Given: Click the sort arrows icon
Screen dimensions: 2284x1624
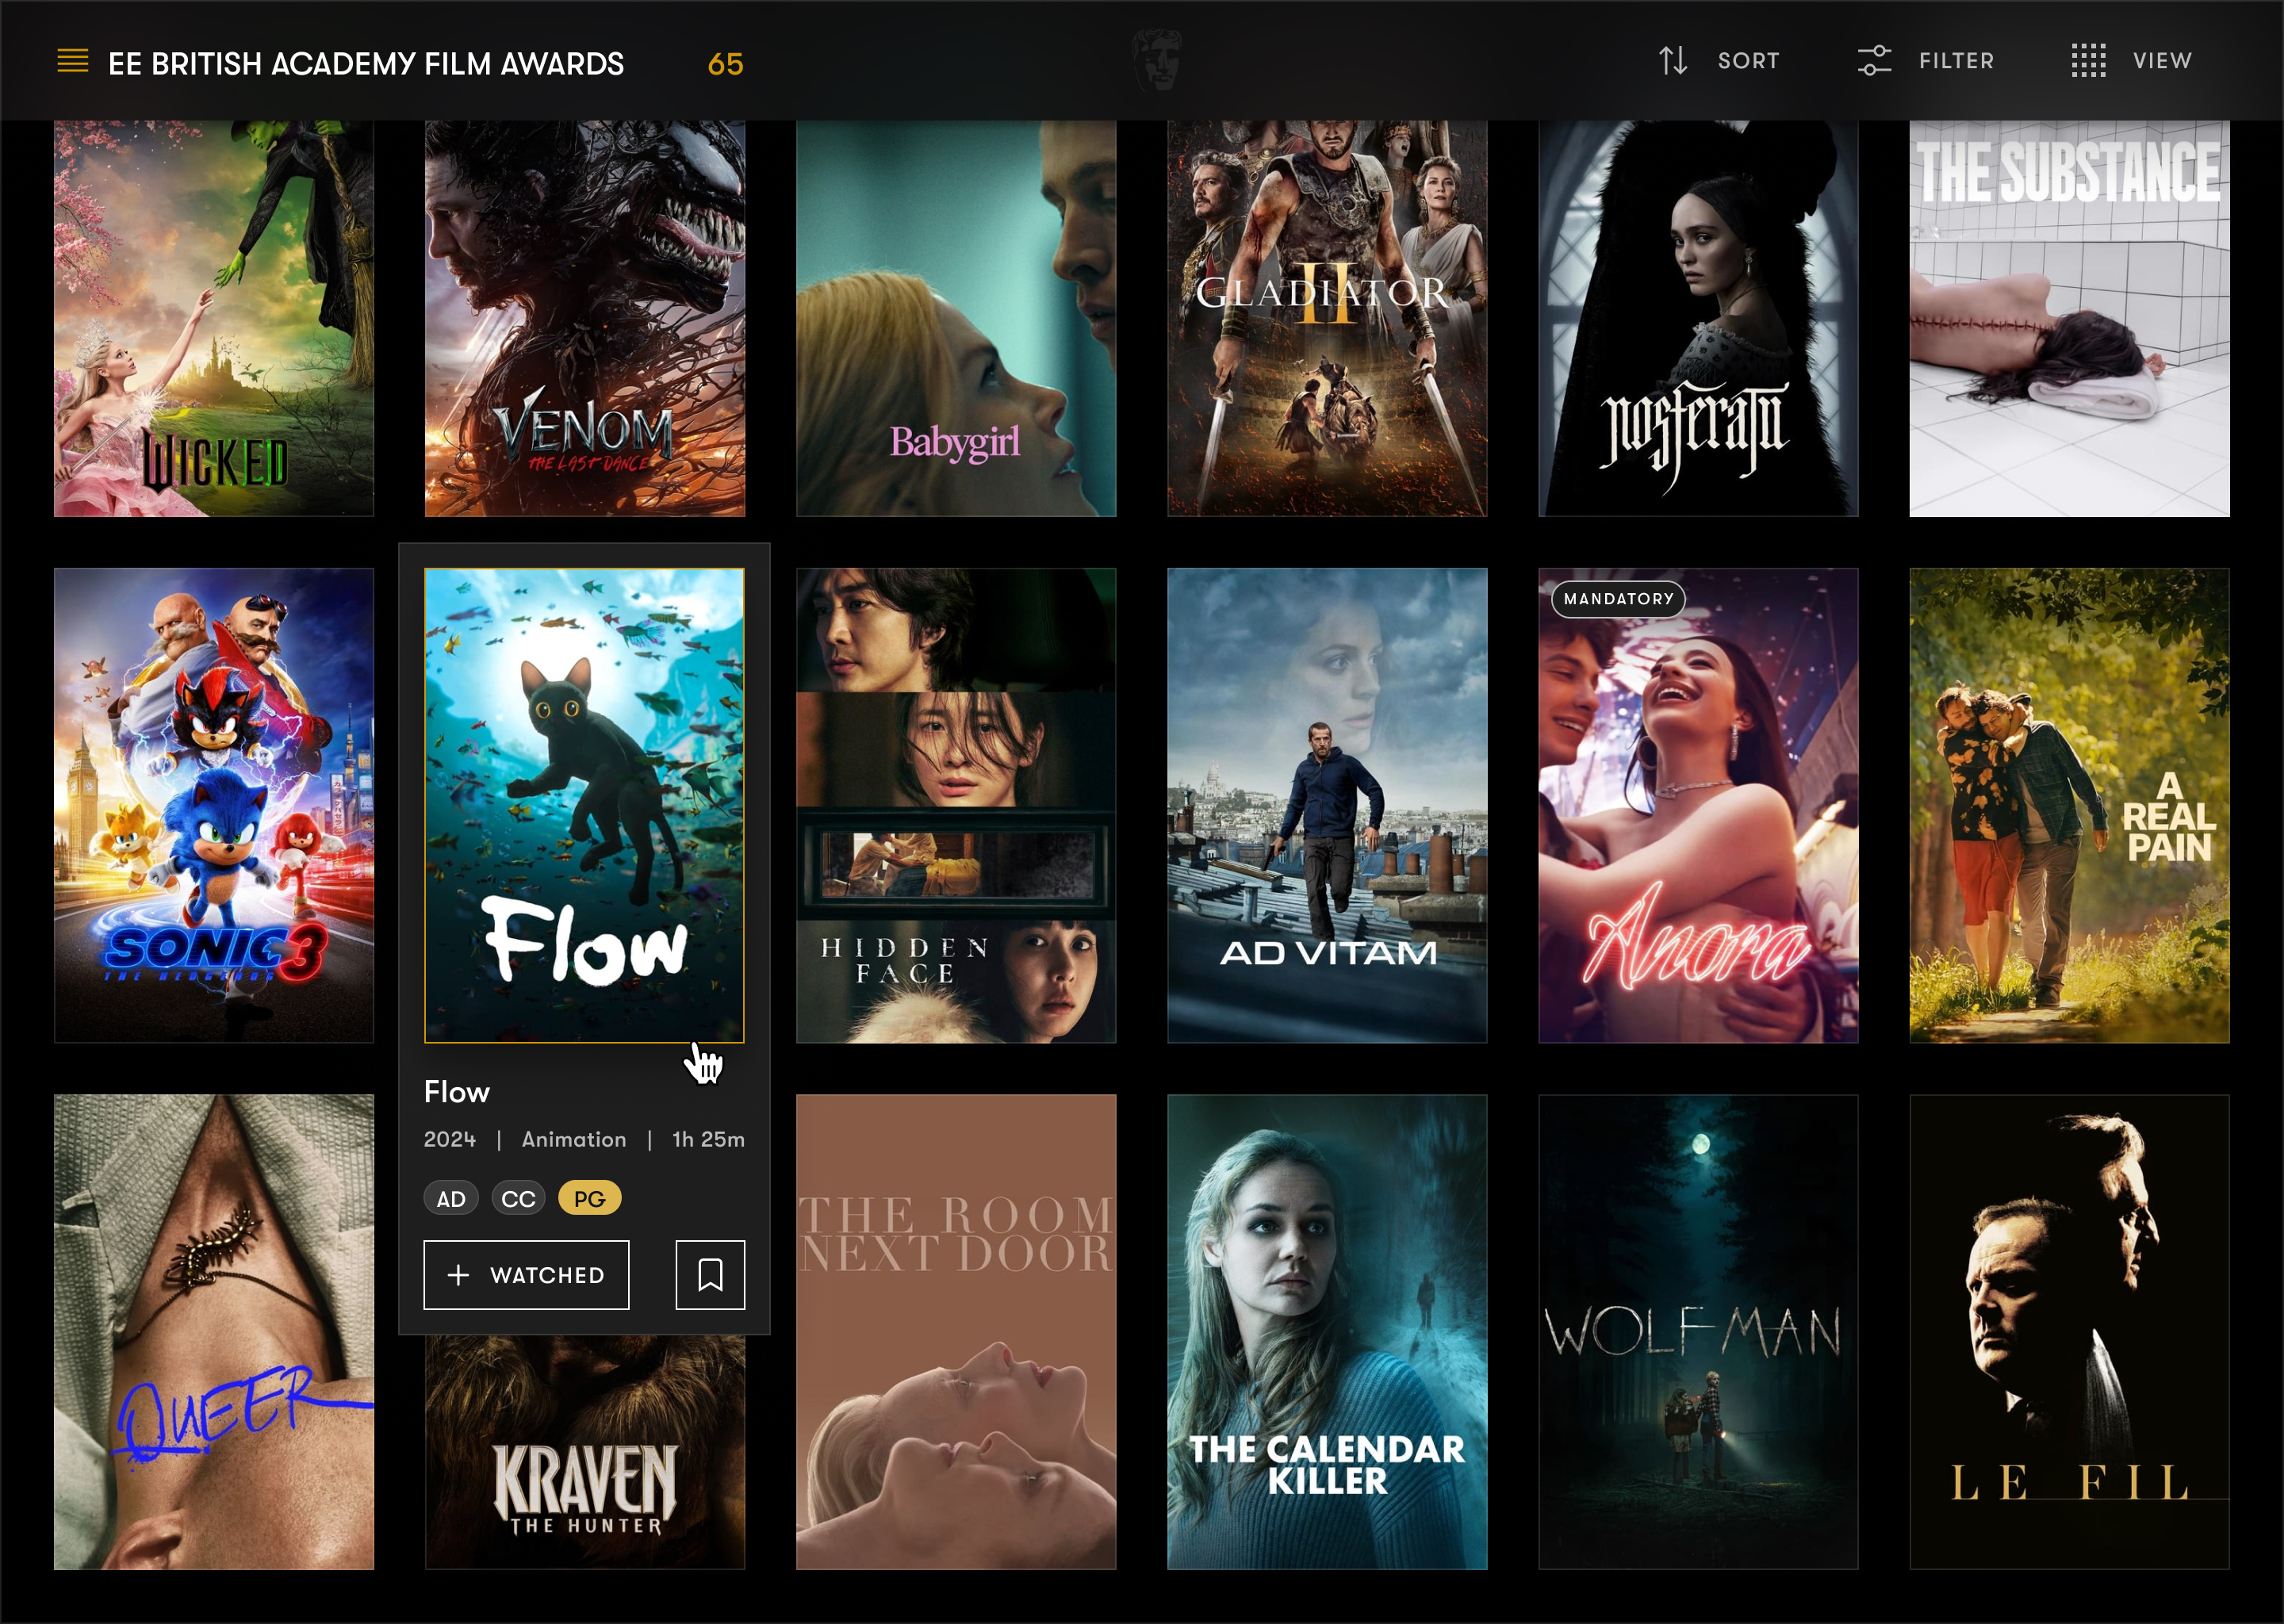Looking at the screenshot, I should [1673, 61].
